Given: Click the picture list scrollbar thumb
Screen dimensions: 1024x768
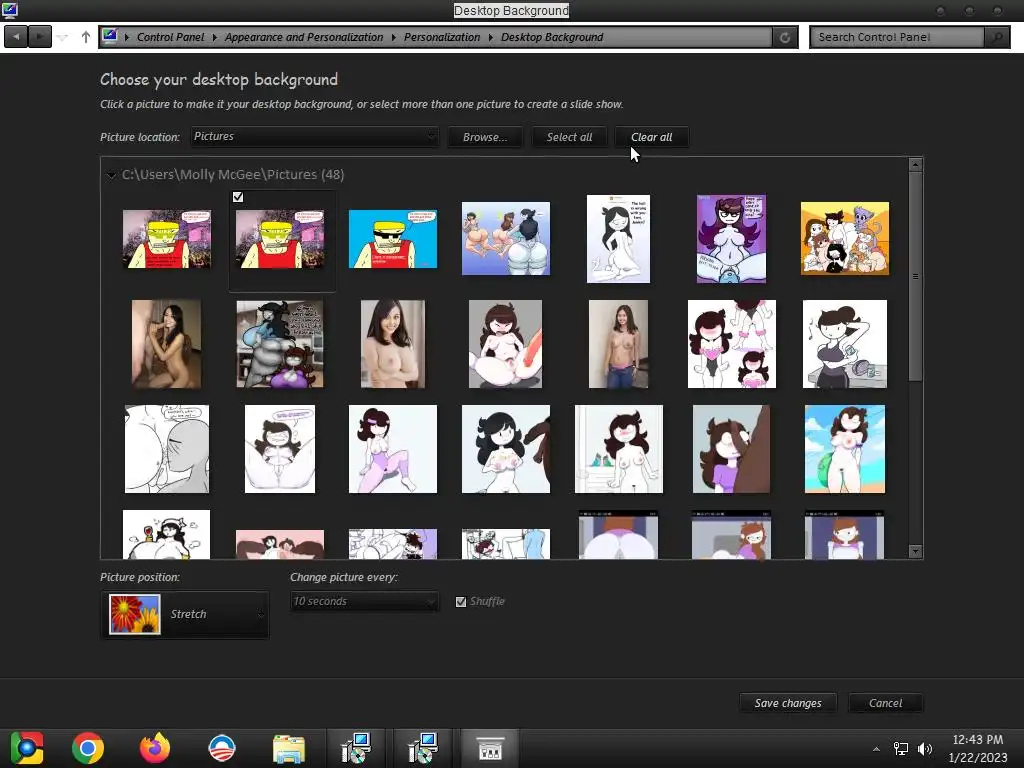Looking at the screenshot, I should (916, 276).
